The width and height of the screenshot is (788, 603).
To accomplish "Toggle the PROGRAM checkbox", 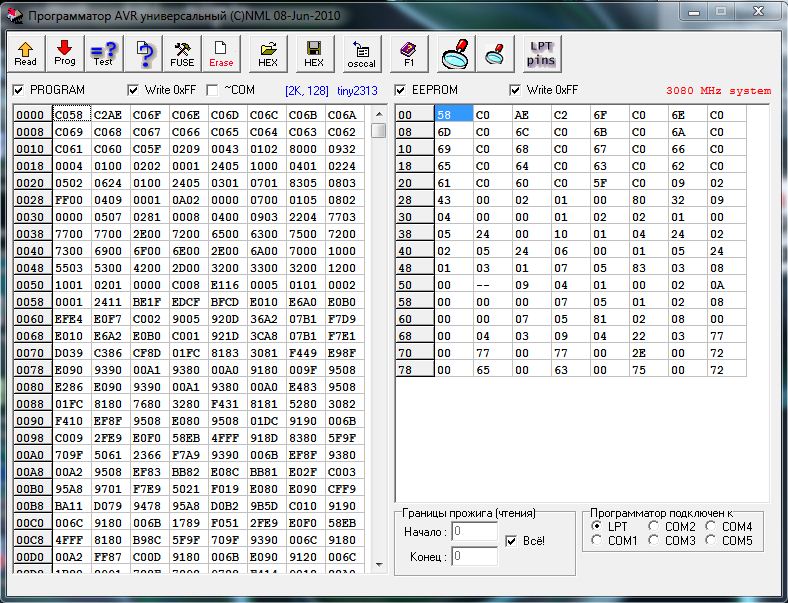I will [x=19, y=90].
